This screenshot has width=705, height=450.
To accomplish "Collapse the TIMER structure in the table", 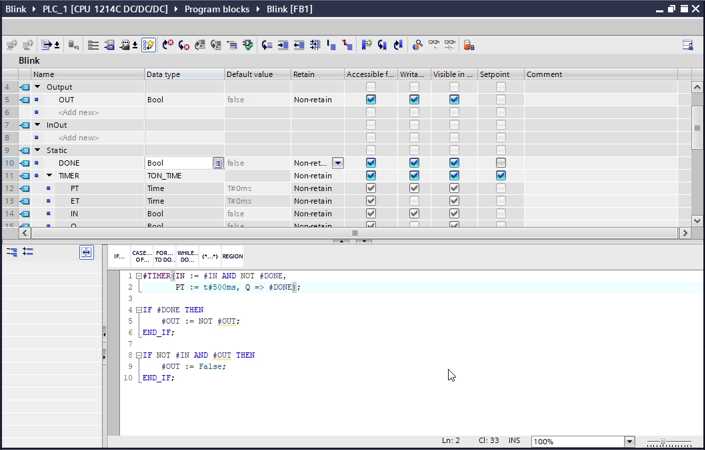I will 49,175.
